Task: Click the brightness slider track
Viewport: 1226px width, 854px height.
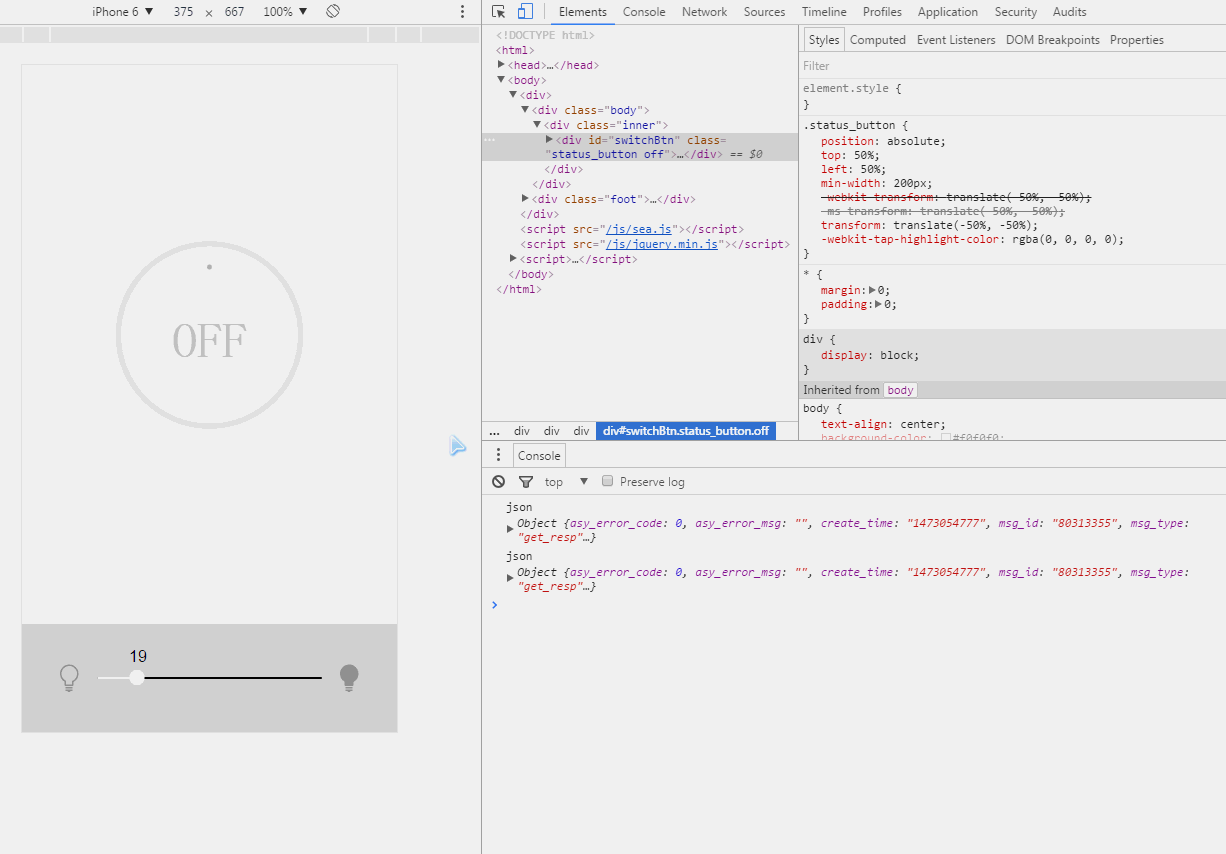Action: [x=210, y=678]
